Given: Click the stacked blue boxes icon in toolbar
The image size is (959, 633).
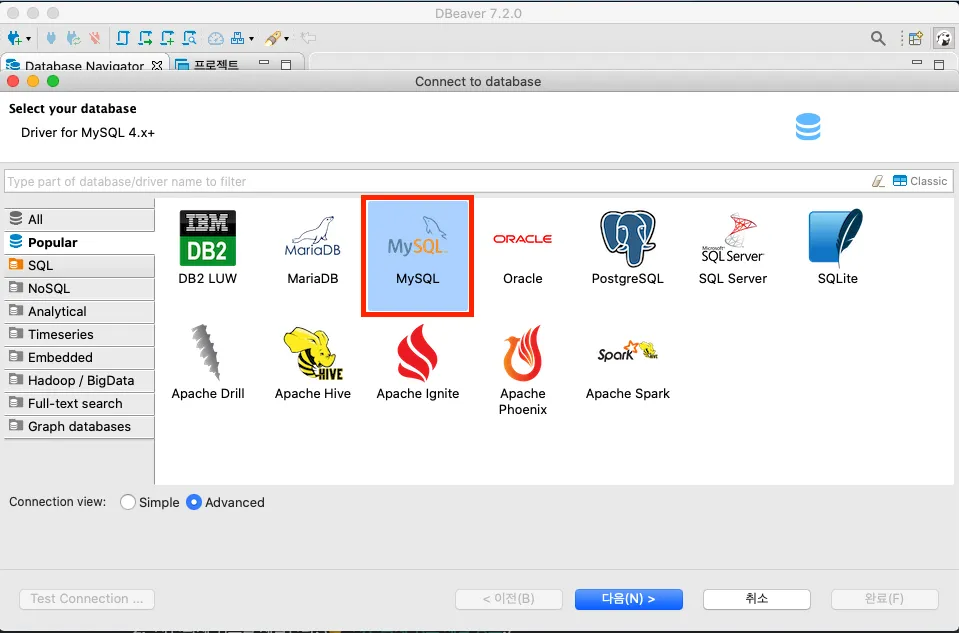Looking at the screenshot, I should 237,39.
